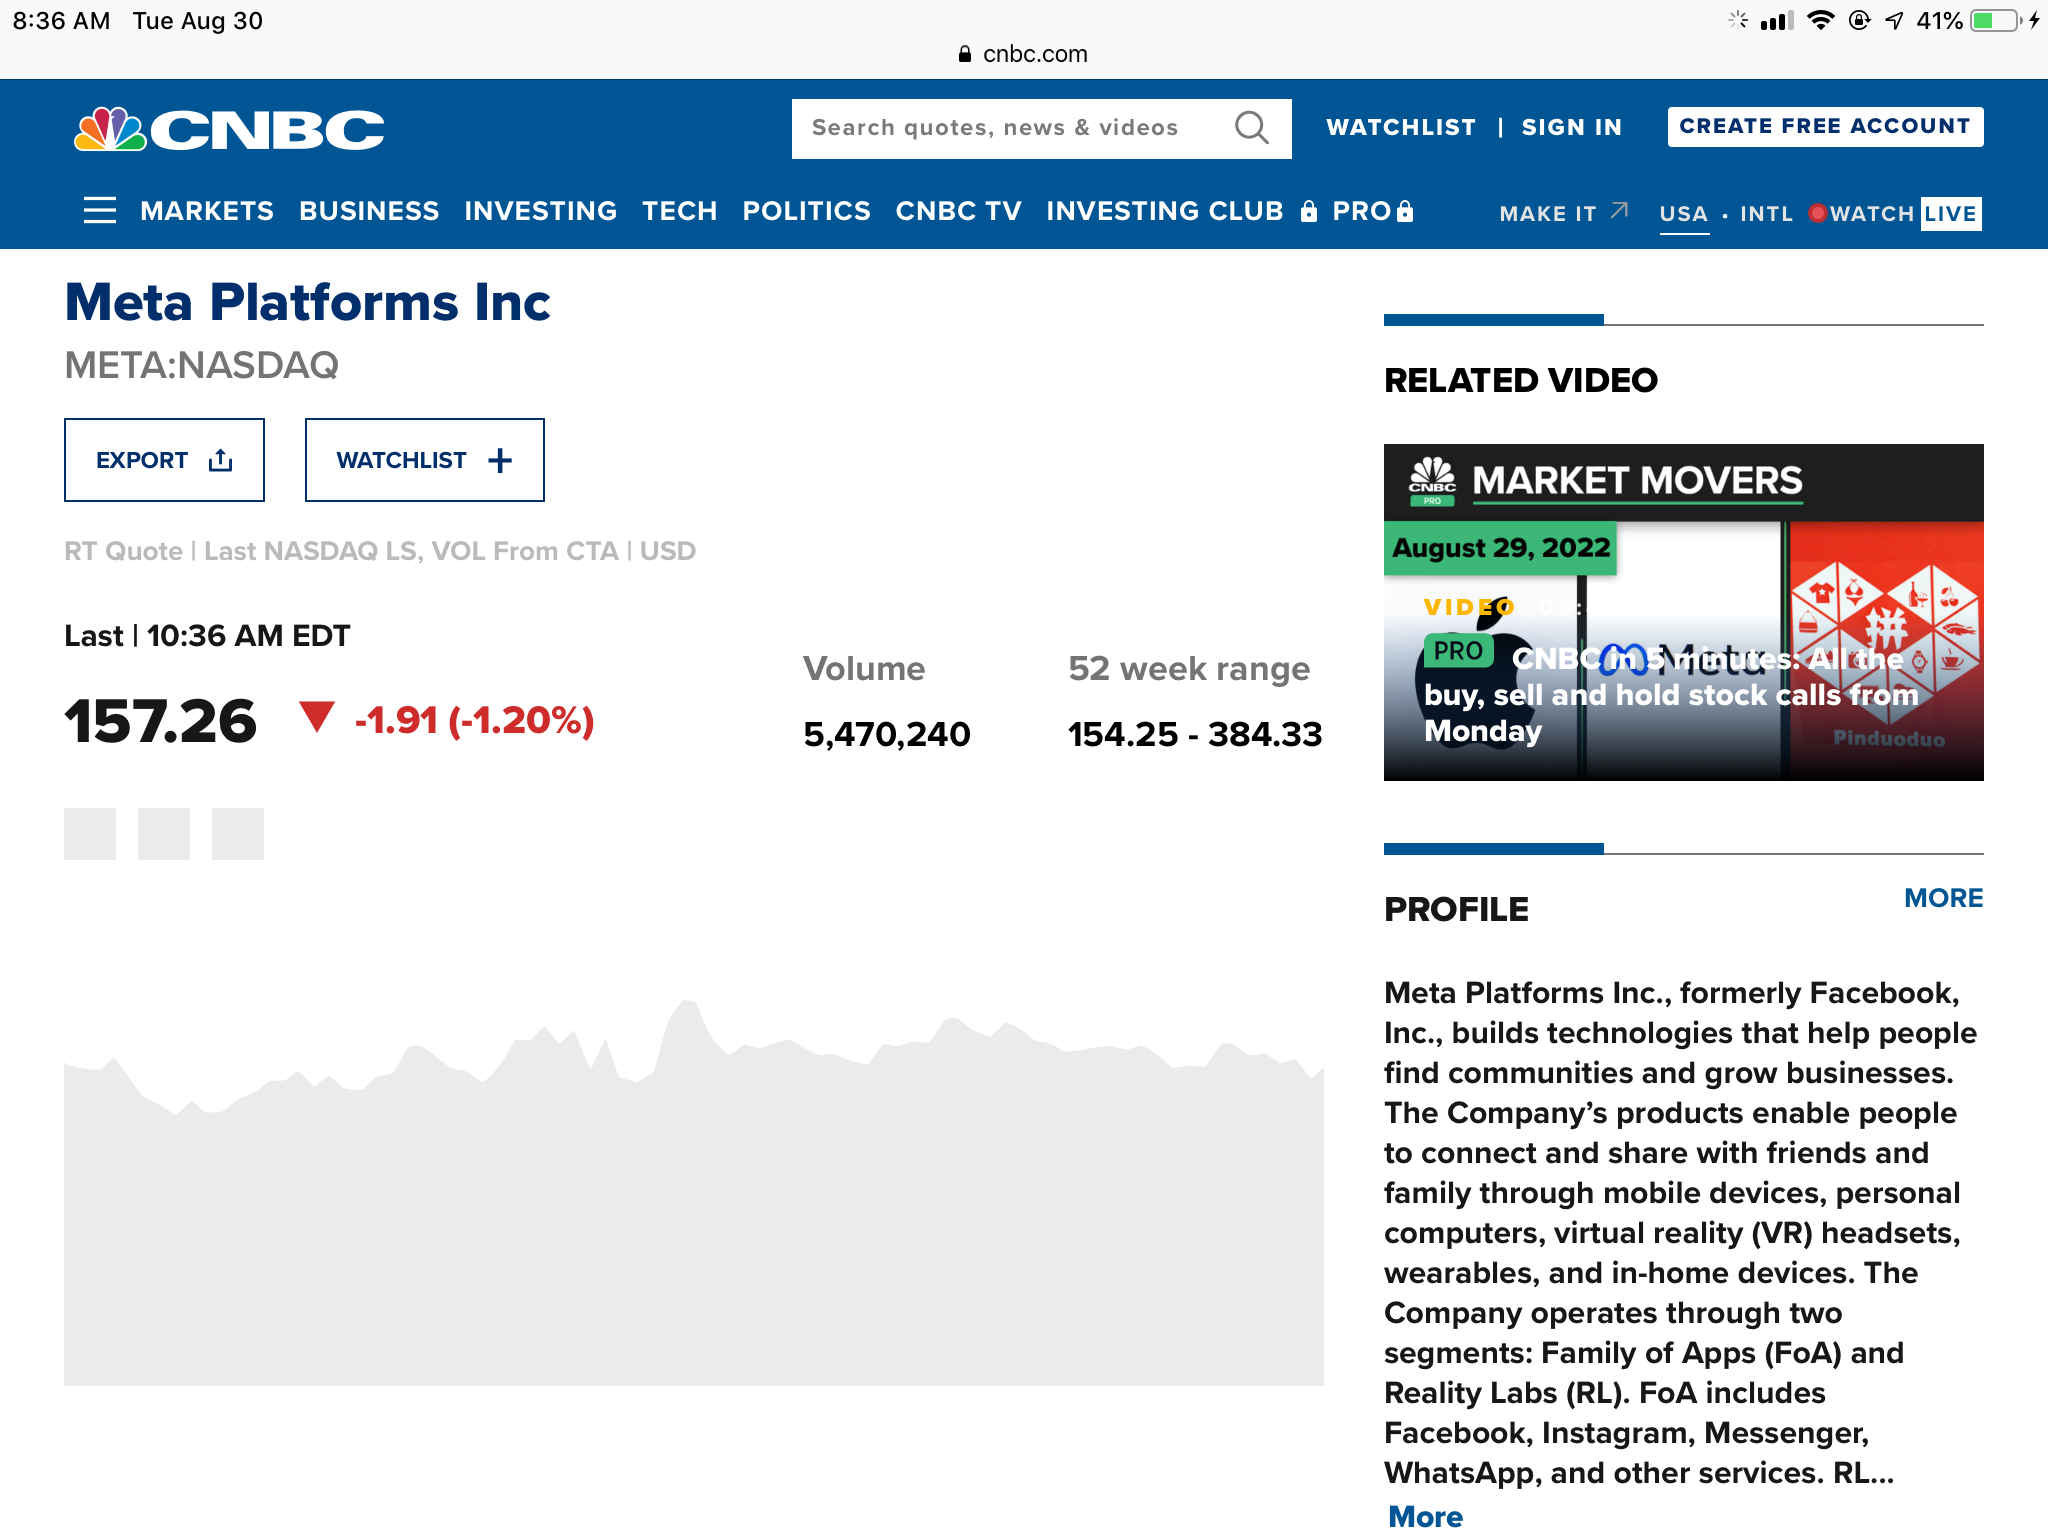
Task: Click the RT Quote info line
Action: [380, 551]
